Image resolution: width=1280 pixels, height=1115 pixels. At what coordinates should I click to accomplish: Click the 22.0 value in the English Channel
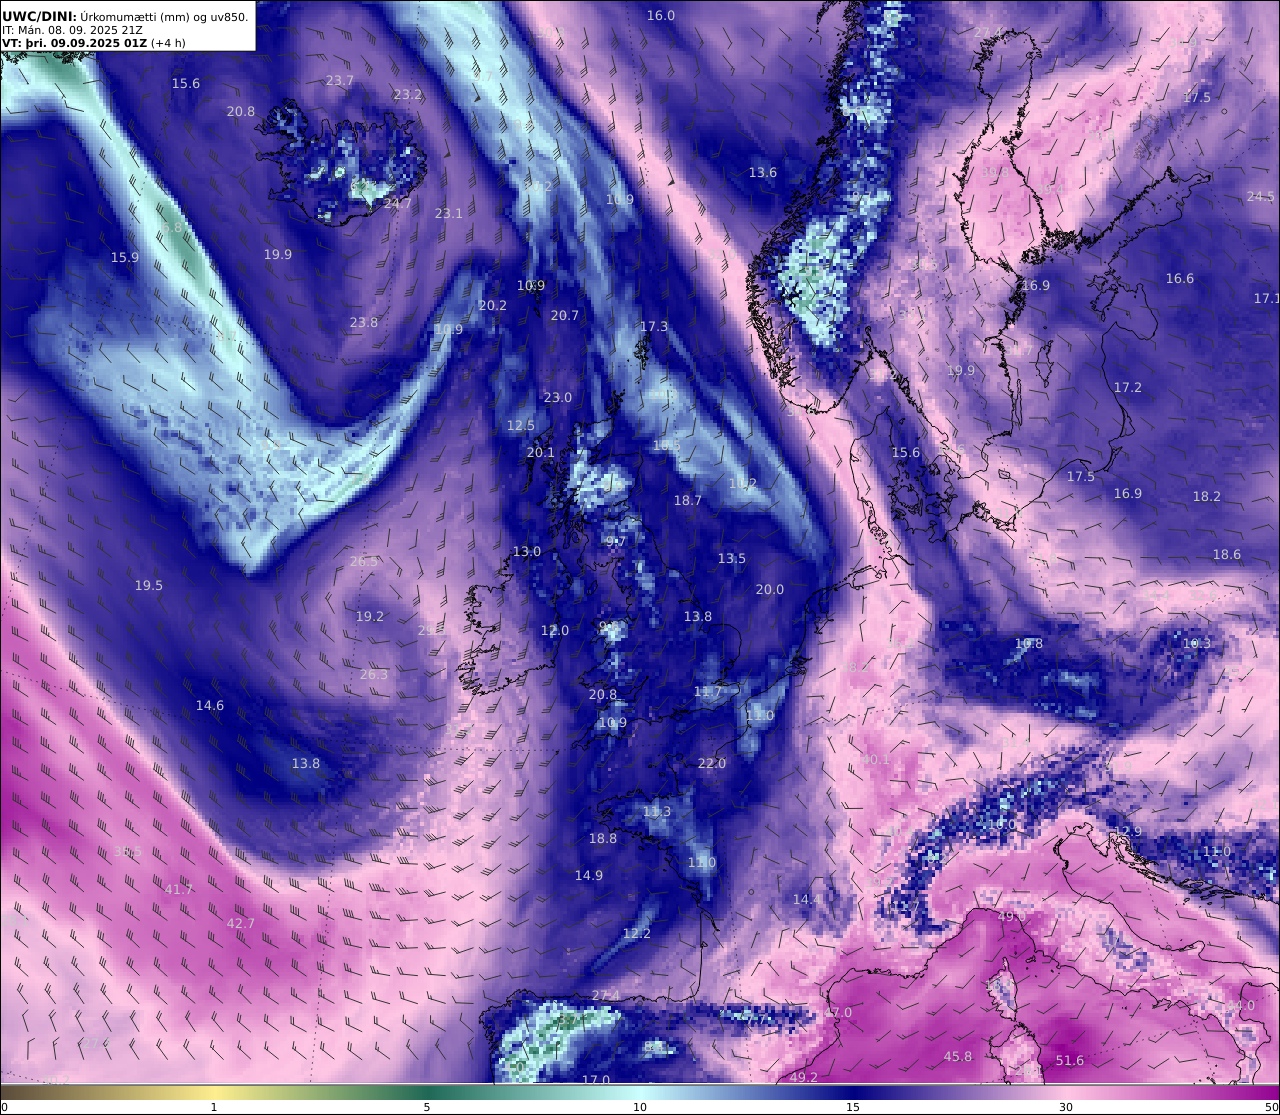coord(712,763)
